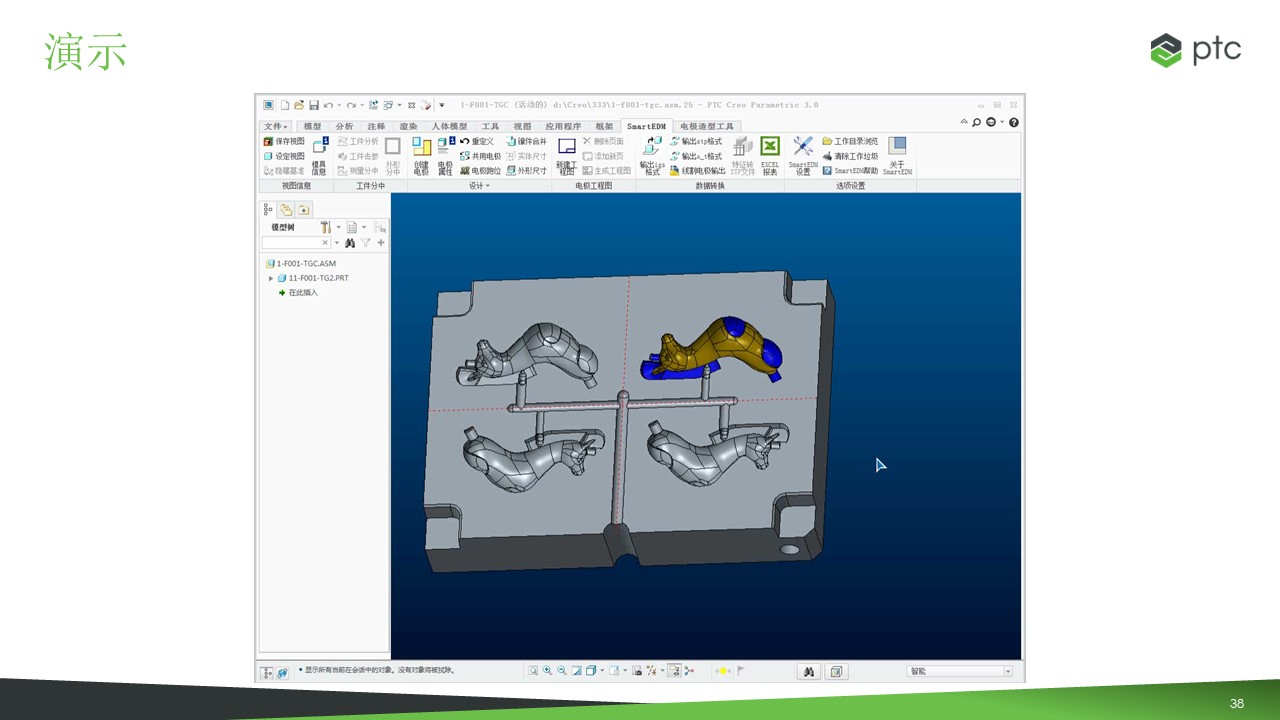Click 电极跑位 electrode offset tool
Image resolution: width=1280 pixels, height=720 pixels.
click(x=480, y=171)
